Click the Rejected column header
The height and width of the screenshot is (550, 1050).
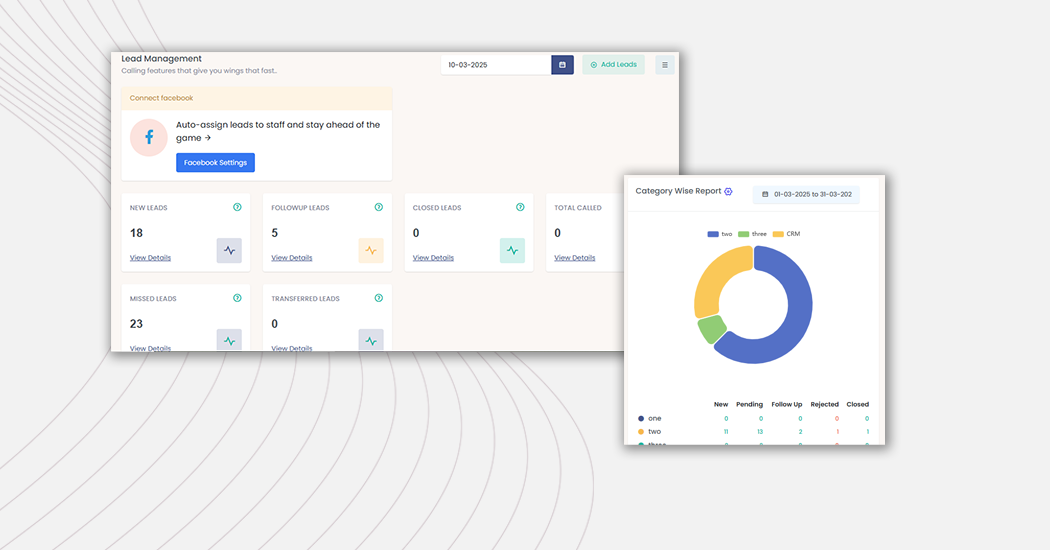(824, 405)
